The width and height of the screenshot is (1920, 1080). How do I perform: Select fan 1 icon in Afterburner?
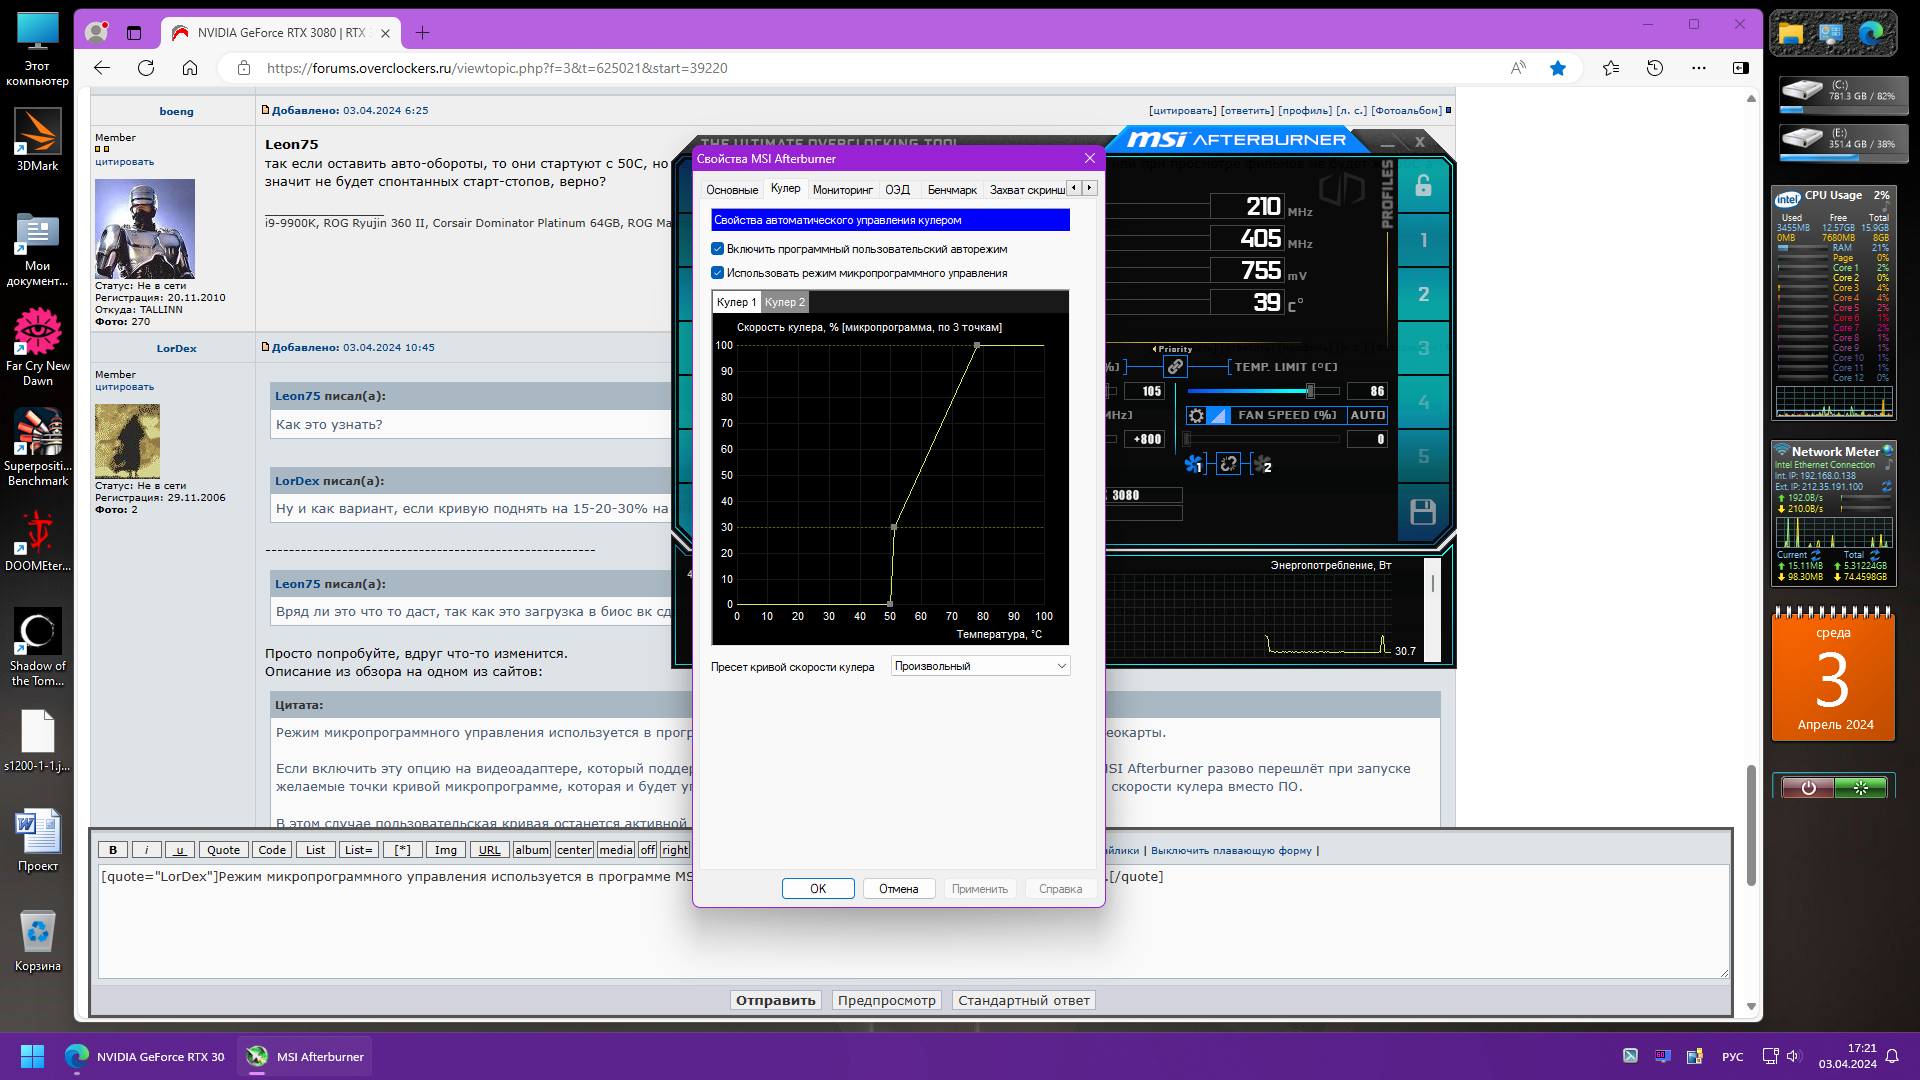point(1193,464)
